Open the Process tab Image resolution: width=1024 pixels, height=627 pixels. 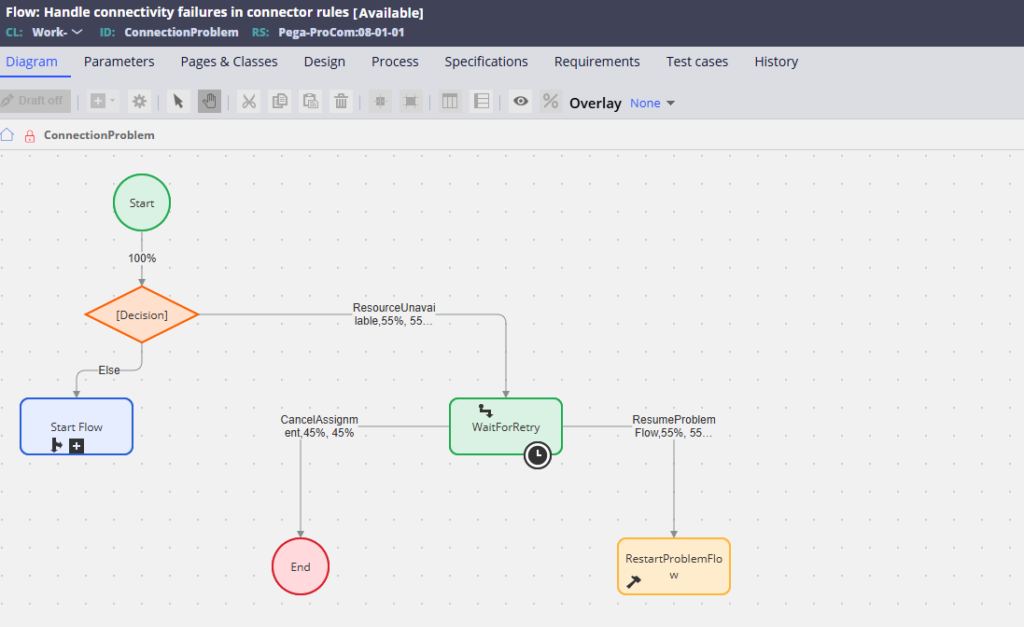[395, 61]
